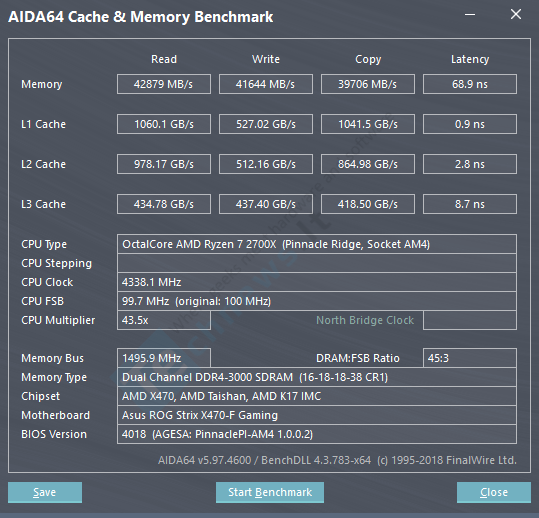
Task: Click the empty North Bridge Clock field
Action: pyautogui.click(x=470, y=320)
